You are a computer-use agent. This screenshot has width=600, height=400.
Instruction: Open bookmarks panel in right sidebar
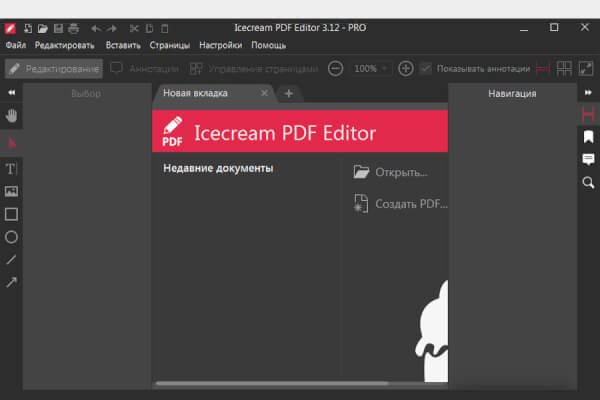(x=589, y=137)
